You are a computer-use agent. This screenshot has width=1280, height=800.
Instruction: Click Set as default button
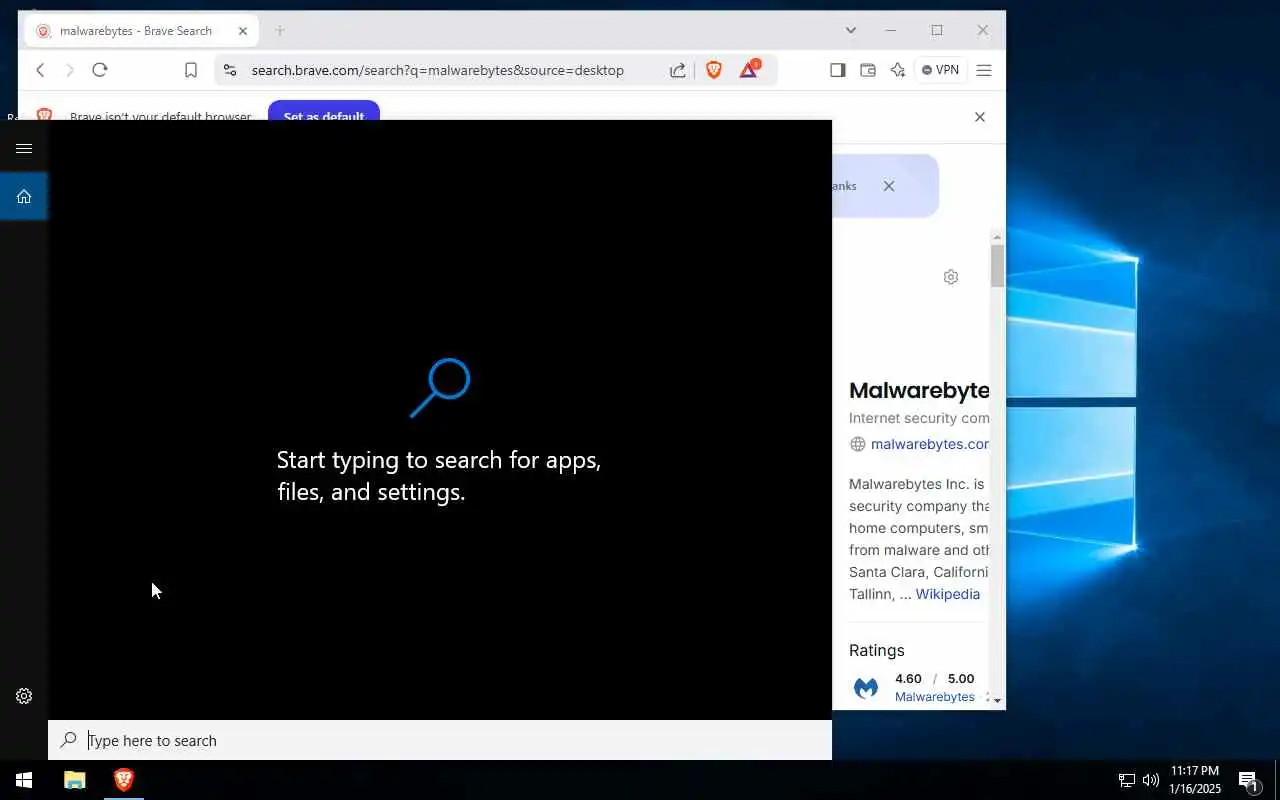coord(324,112)
